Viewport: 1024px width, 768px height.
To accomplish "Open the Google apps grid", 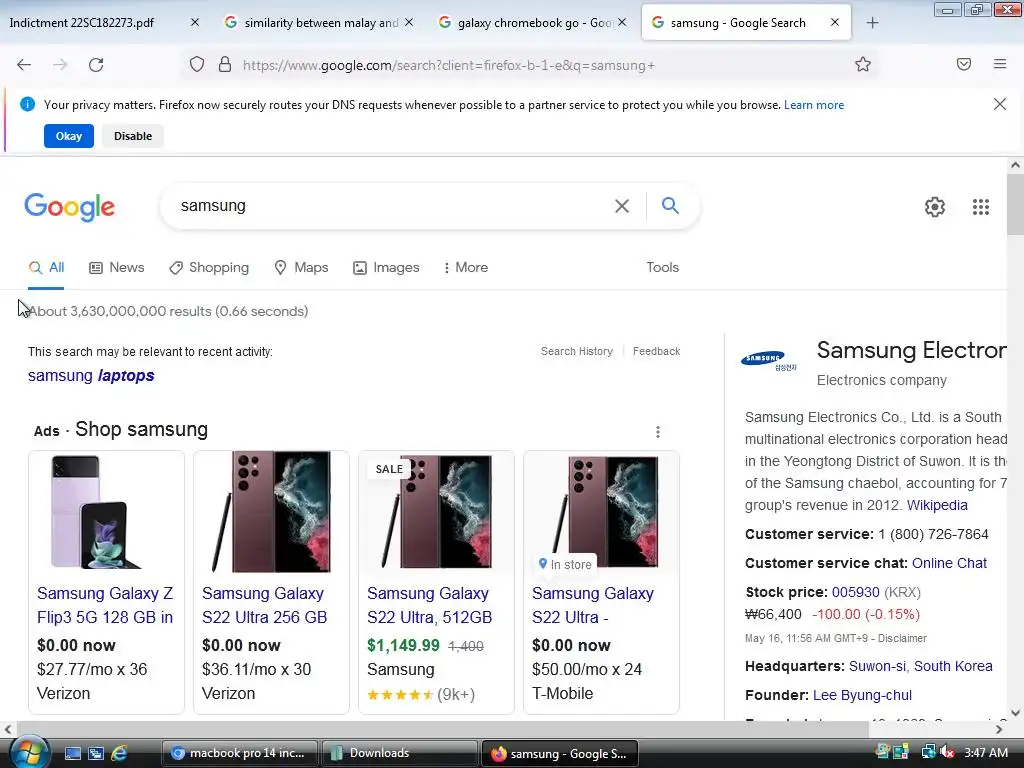I will click(981, 207).
